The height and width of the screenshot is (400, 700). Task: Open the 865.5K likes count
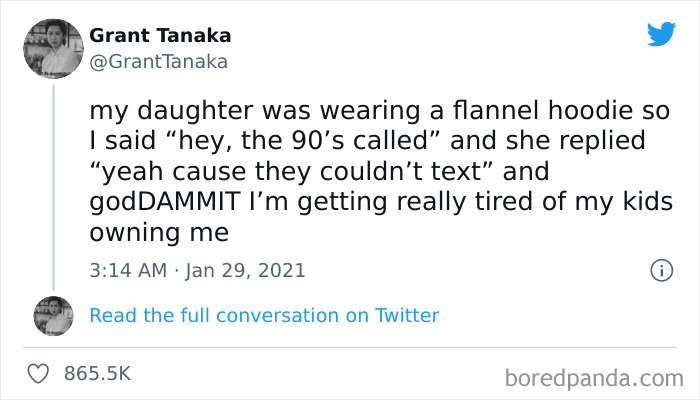pos(97,373)
